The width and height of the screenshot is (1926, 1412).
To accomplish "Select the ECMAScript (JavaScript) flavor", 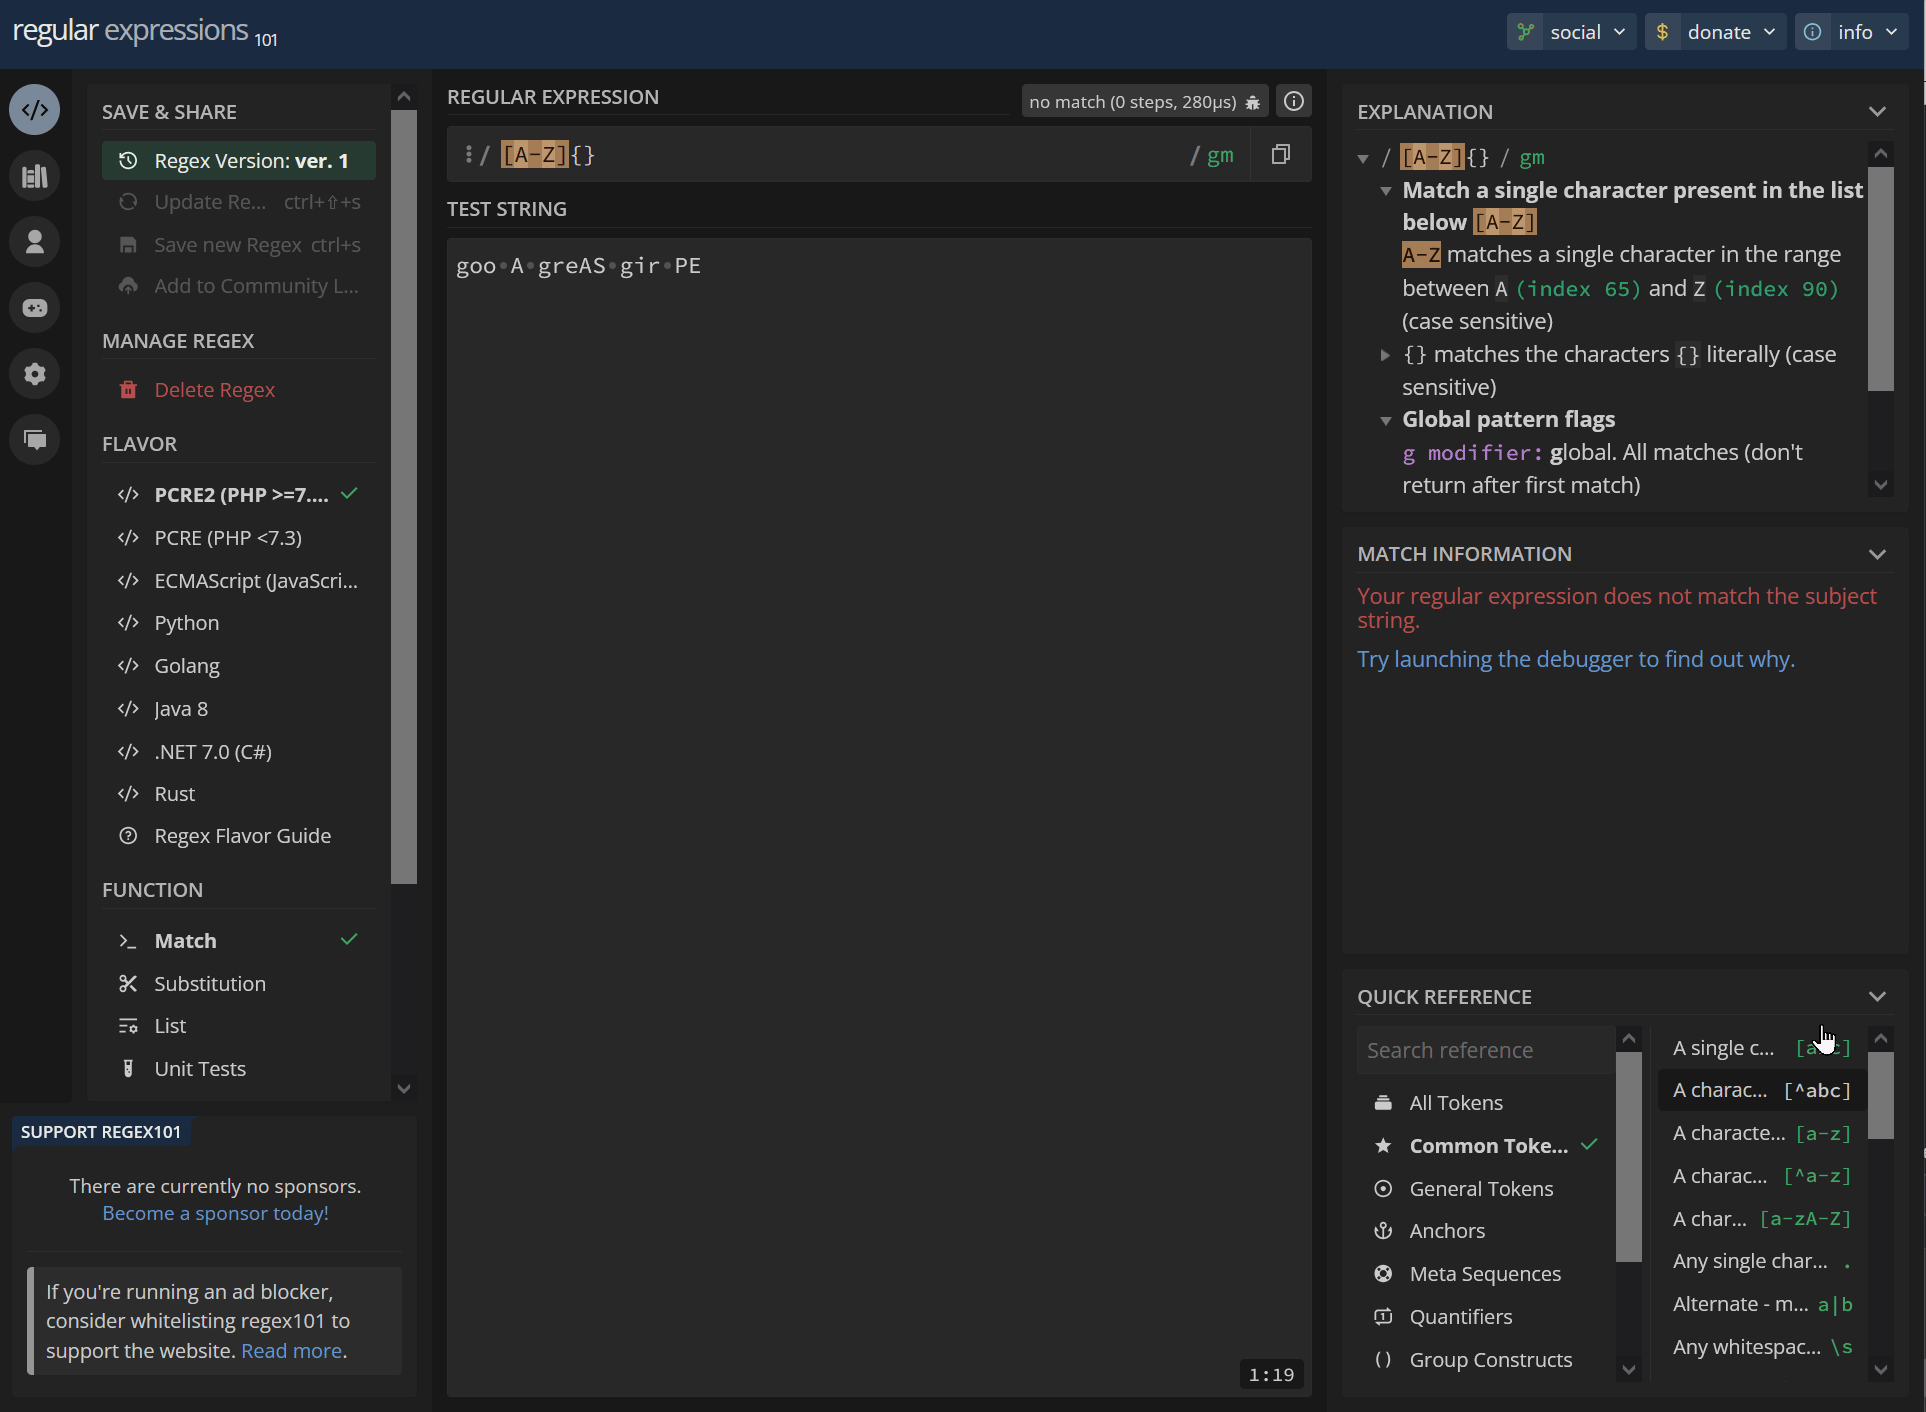I will point(238,581).
